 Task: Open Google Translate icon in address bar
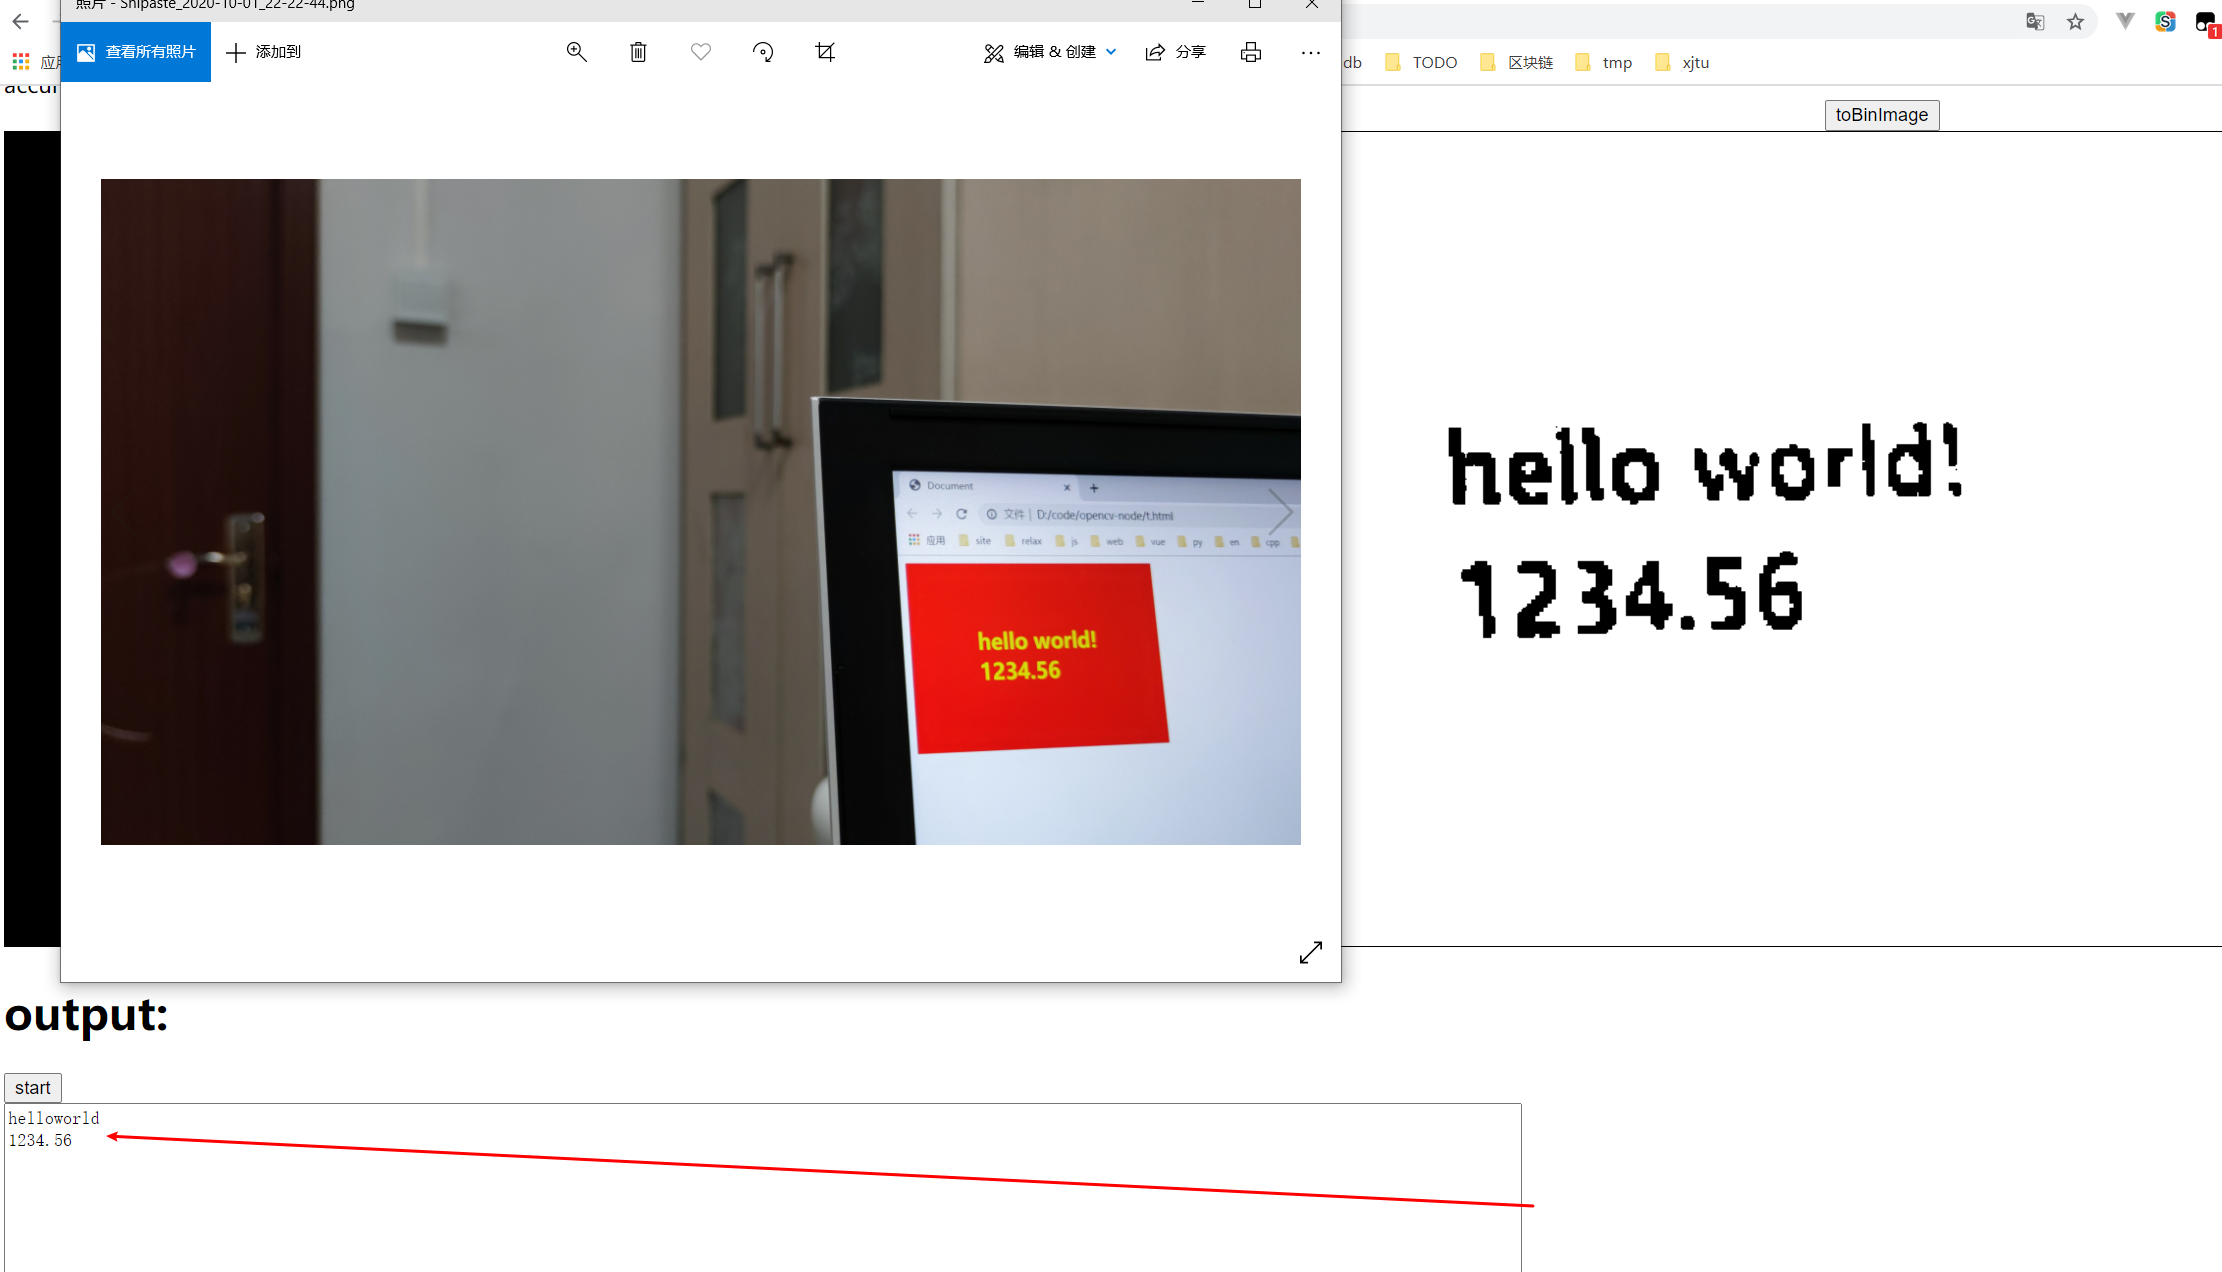click(2035, 21)
